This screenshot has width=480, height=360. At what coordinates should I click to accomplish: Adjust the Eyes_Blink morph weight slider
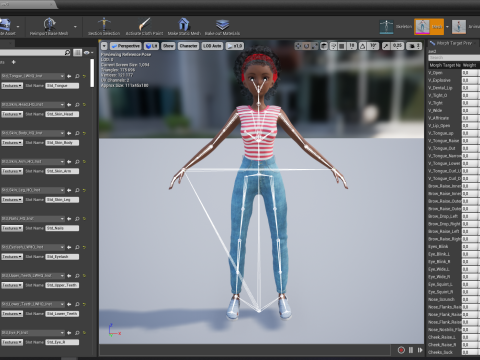(x=471, y=247)
